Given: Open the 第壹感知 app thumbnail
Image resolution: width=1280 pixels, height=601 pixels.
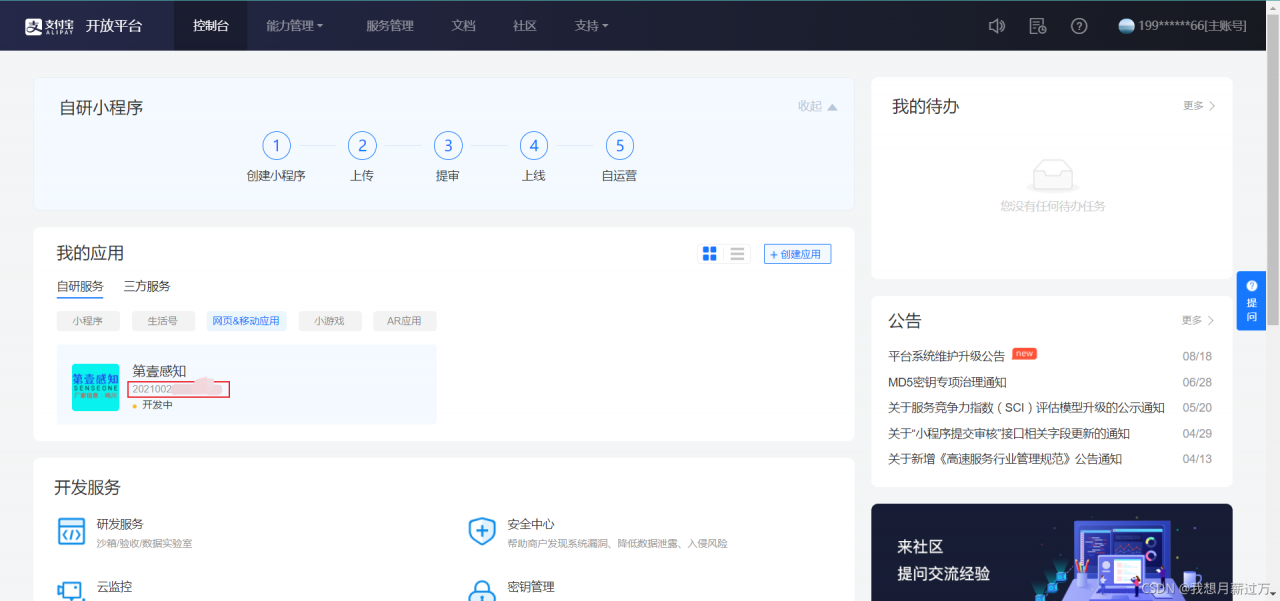Looking at the screenshot, I should tap(96, 387).
